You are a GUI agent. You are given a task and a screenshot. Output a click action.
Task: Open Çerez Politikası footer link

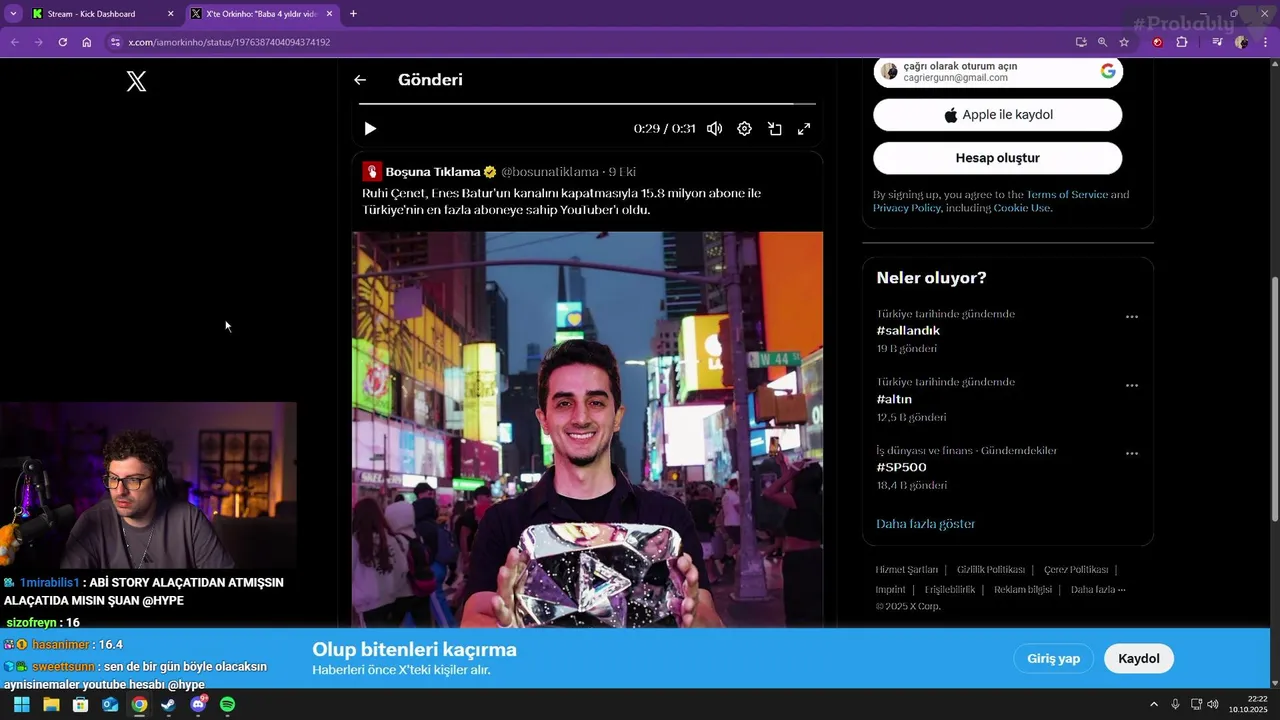pos(1076,570)
